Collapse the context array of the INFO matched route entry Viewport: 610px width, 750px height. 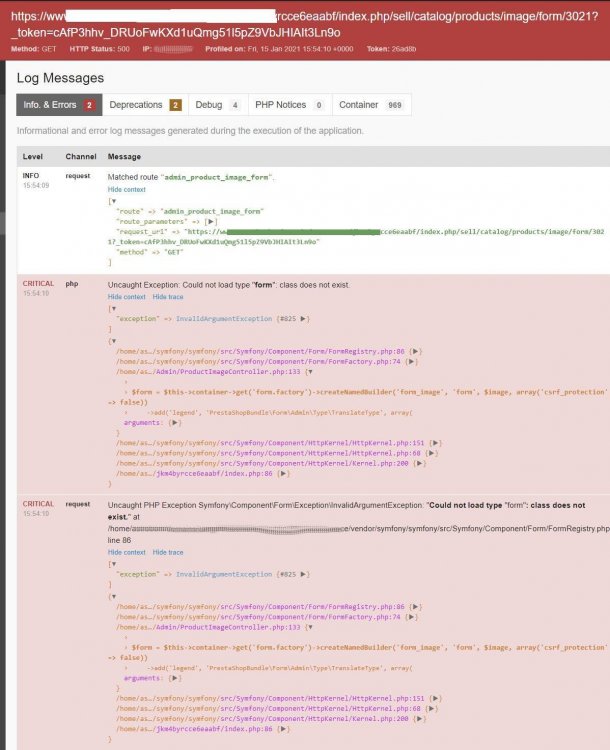(x=113, y=201)
